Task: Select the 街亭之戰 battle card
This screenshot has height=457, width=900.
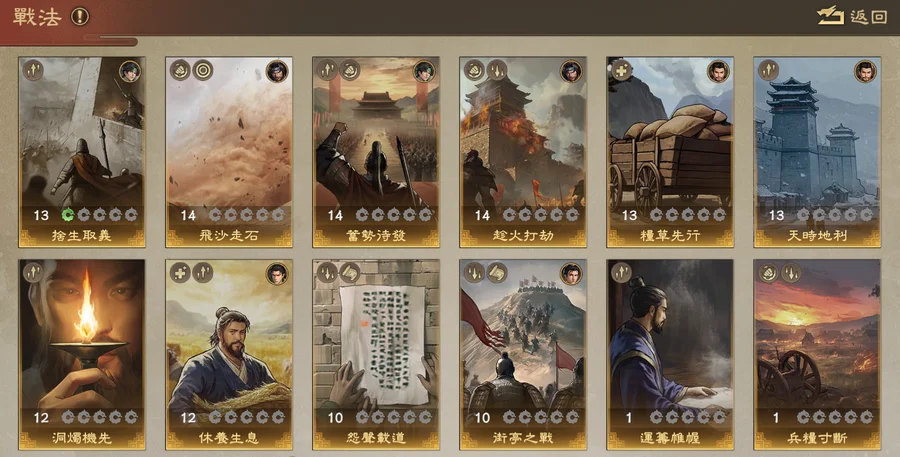Action: (x=523, y=355)
